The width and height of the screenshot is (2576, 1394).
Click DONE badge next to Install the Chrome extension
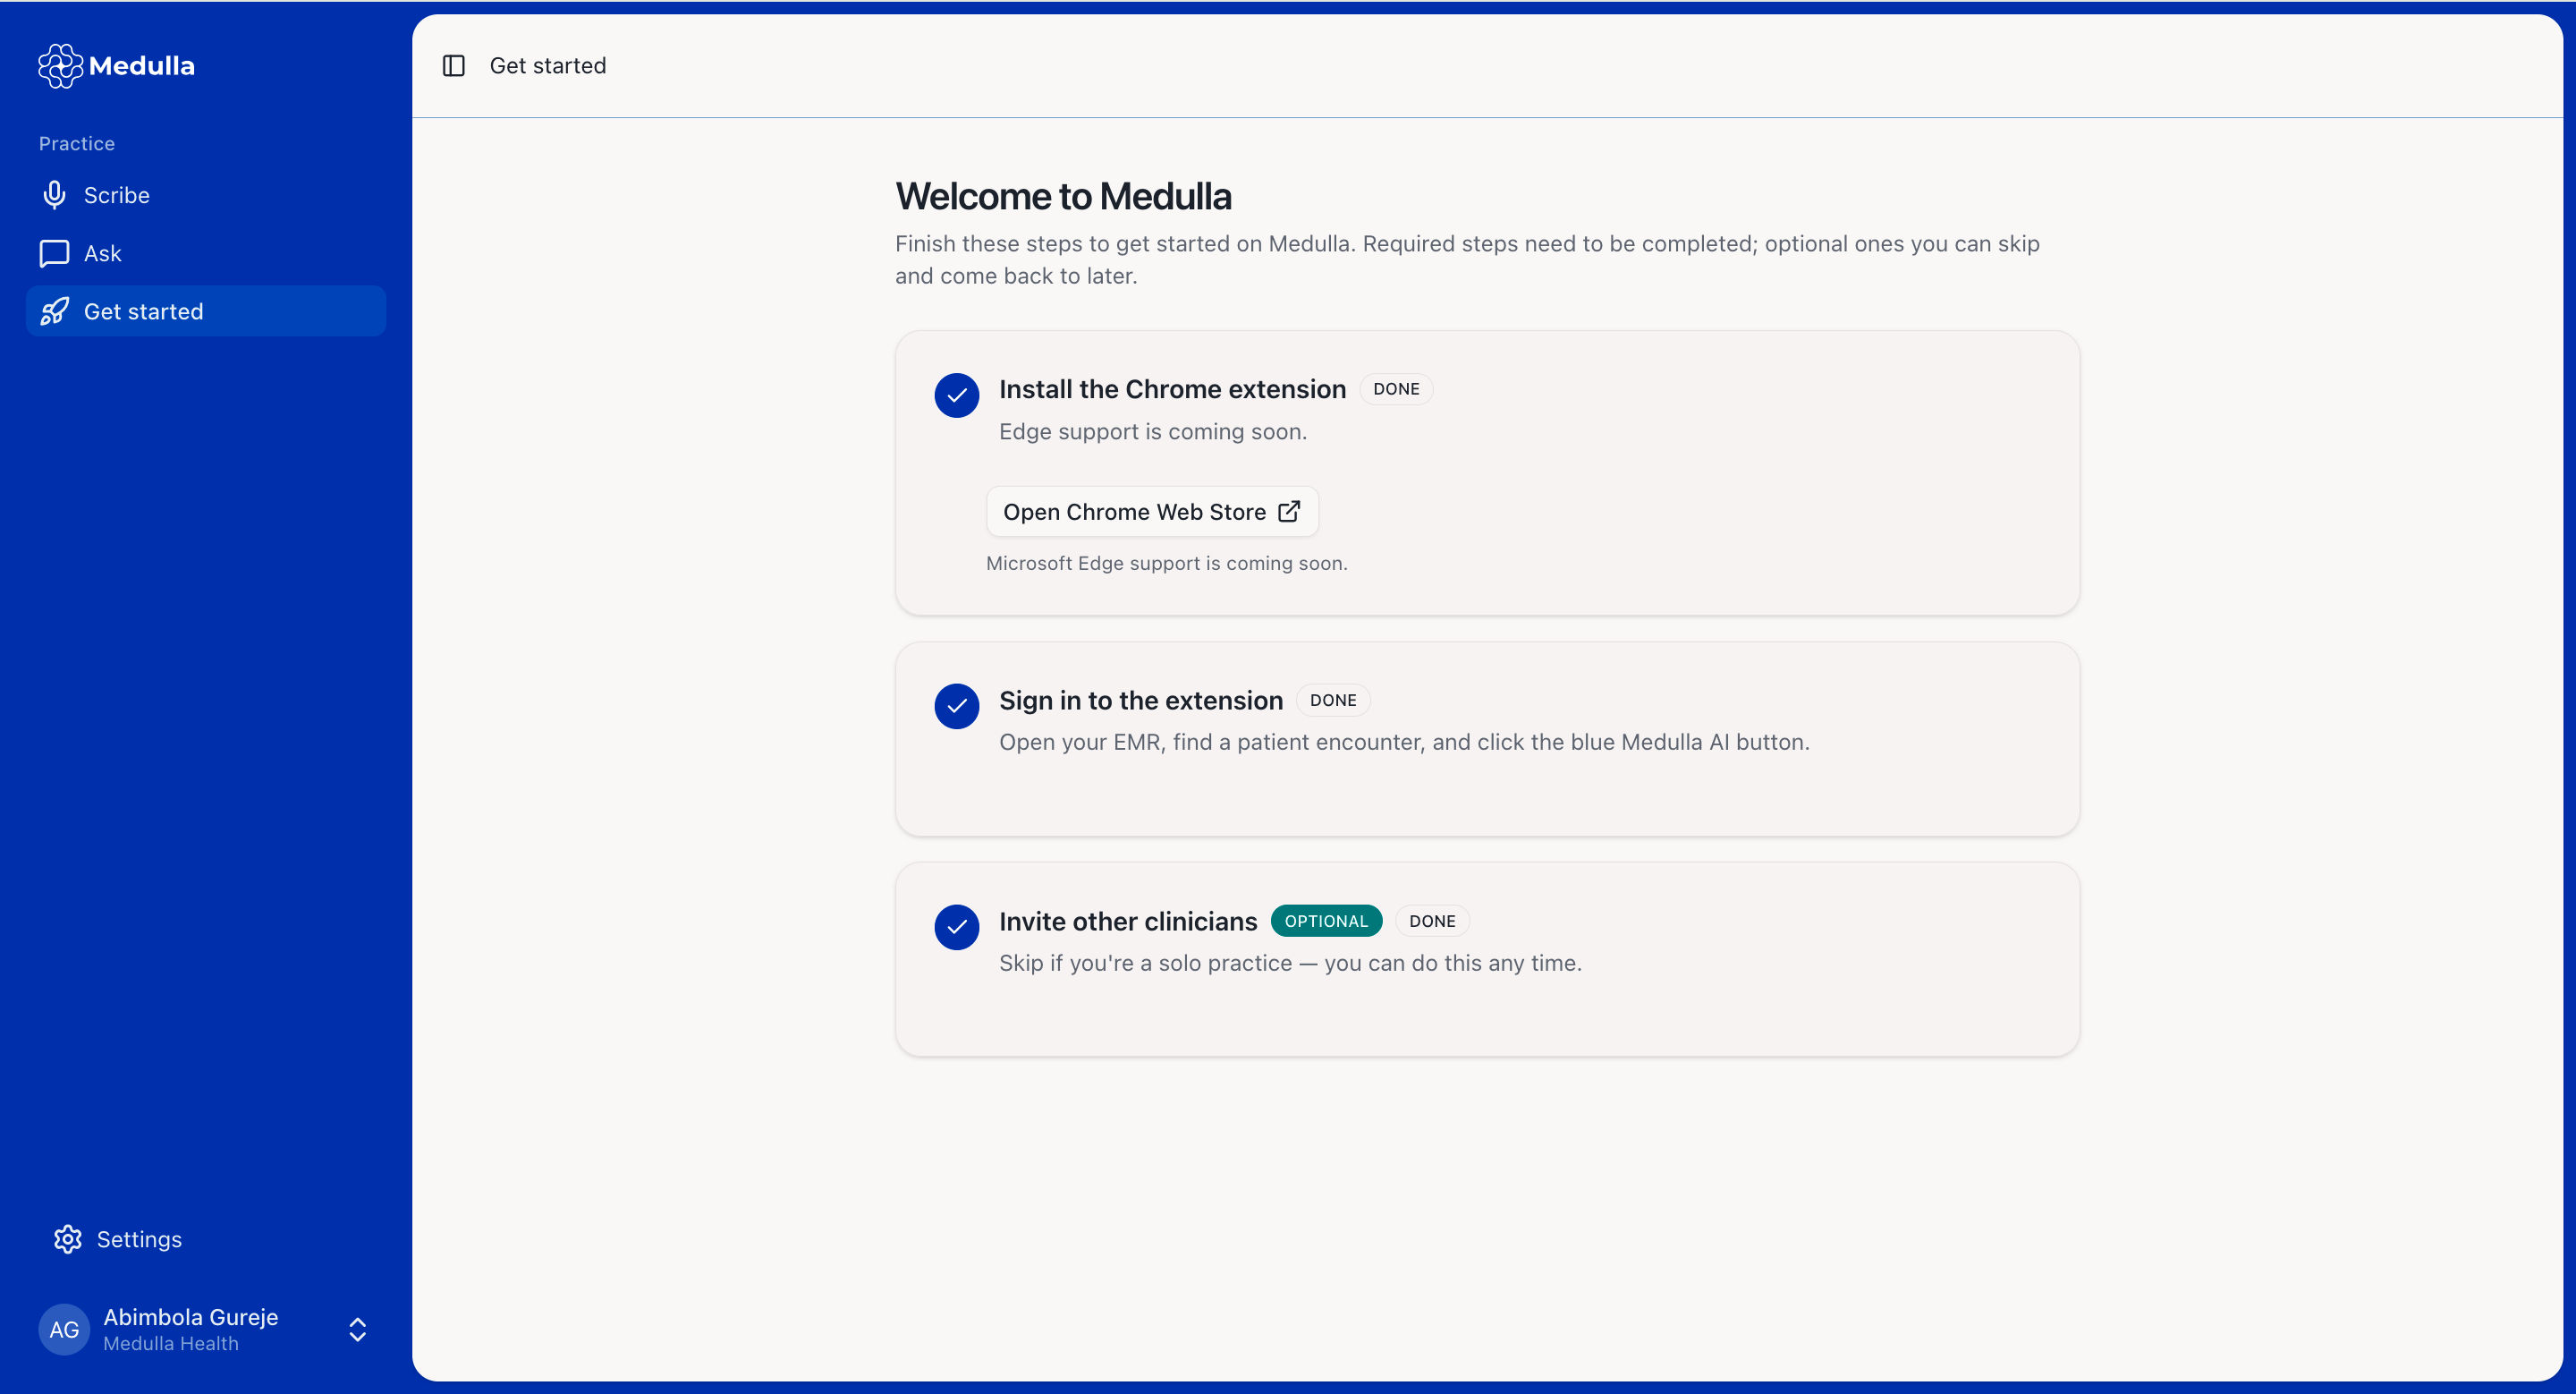pos(1396,389)
